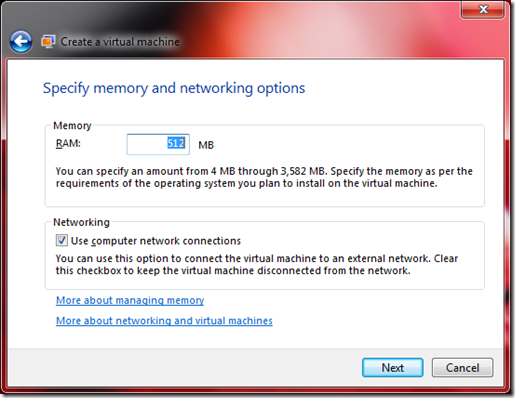Open More about networking and virtual machines
Image resolution: width=515 pixels, height=398 pixels.
point(164,321)
